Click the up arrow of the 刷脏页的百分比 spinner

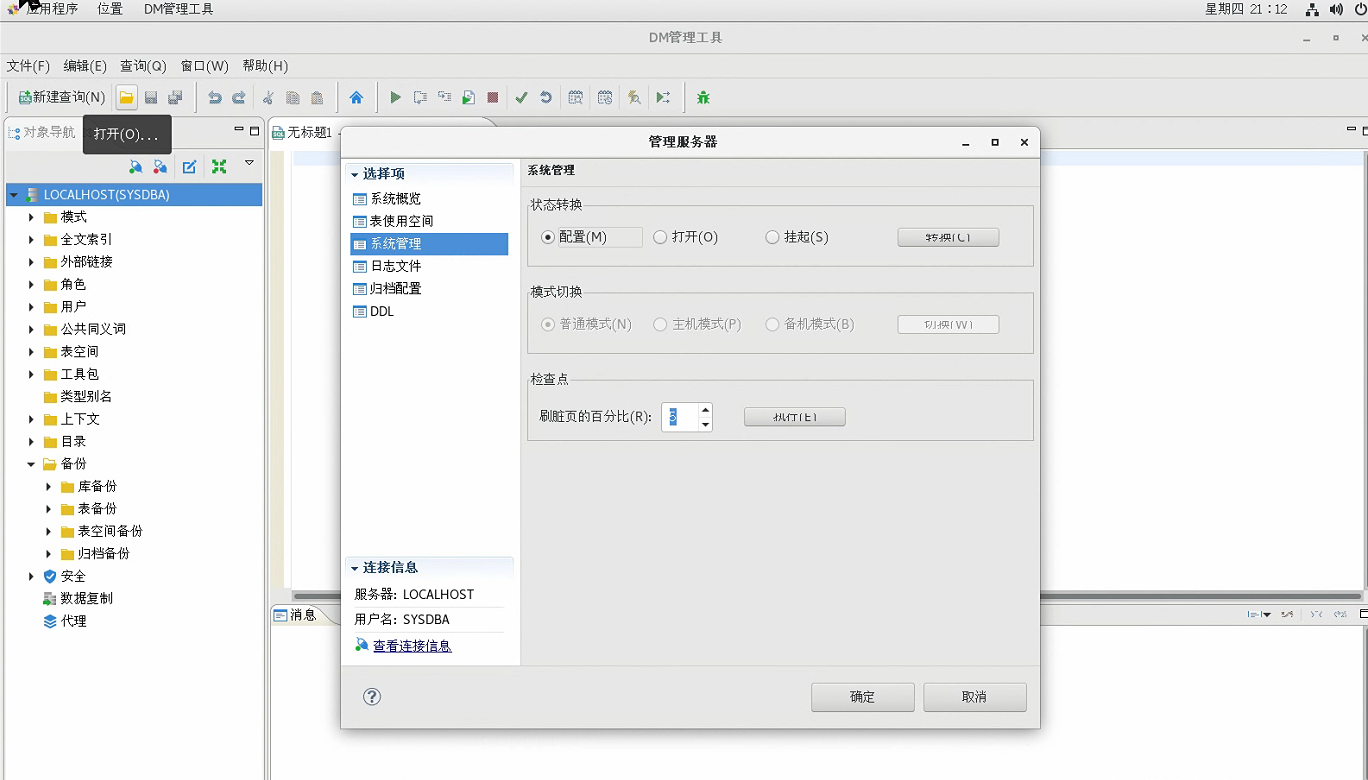click(704, 410)
